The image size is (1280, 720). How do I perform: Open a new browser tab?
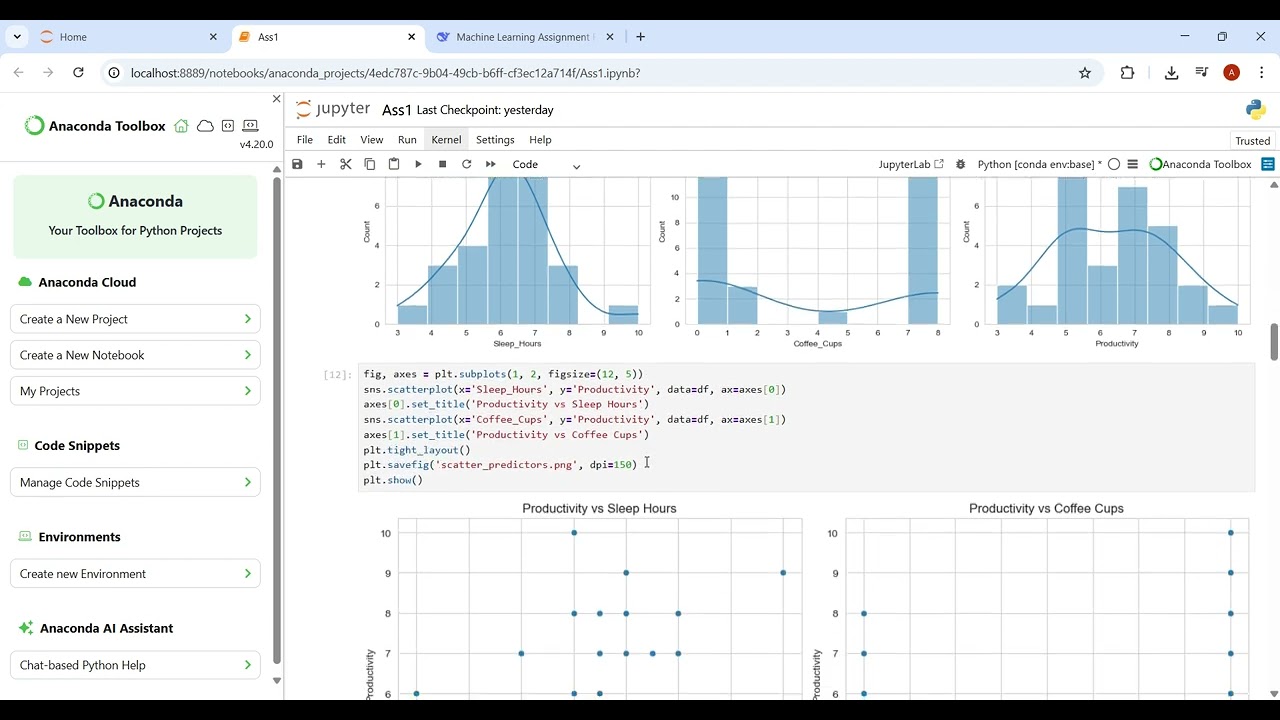[x=640, y=37]
